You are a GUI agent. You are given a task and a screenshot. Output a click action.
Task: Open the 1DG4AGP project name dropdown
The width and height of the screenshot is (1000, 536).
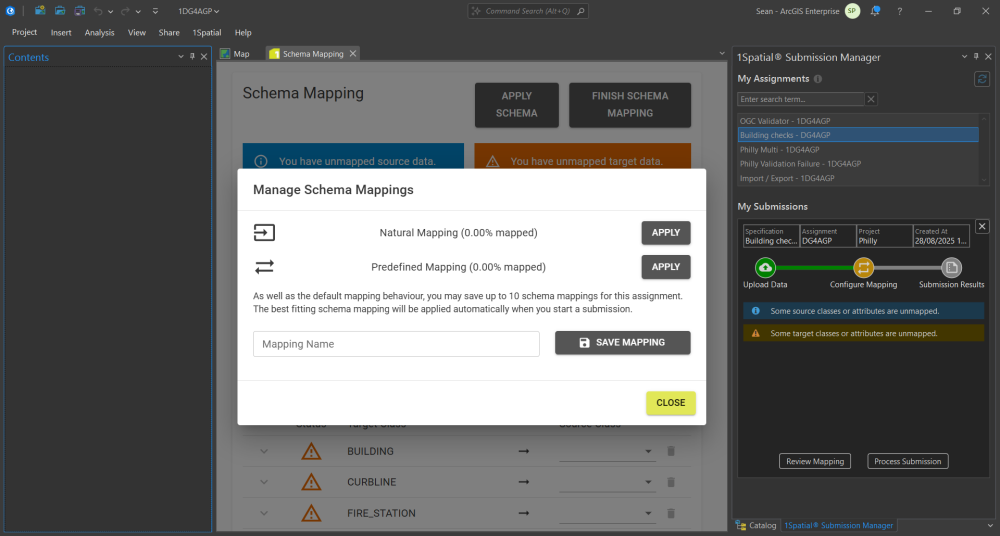(198, 11)
